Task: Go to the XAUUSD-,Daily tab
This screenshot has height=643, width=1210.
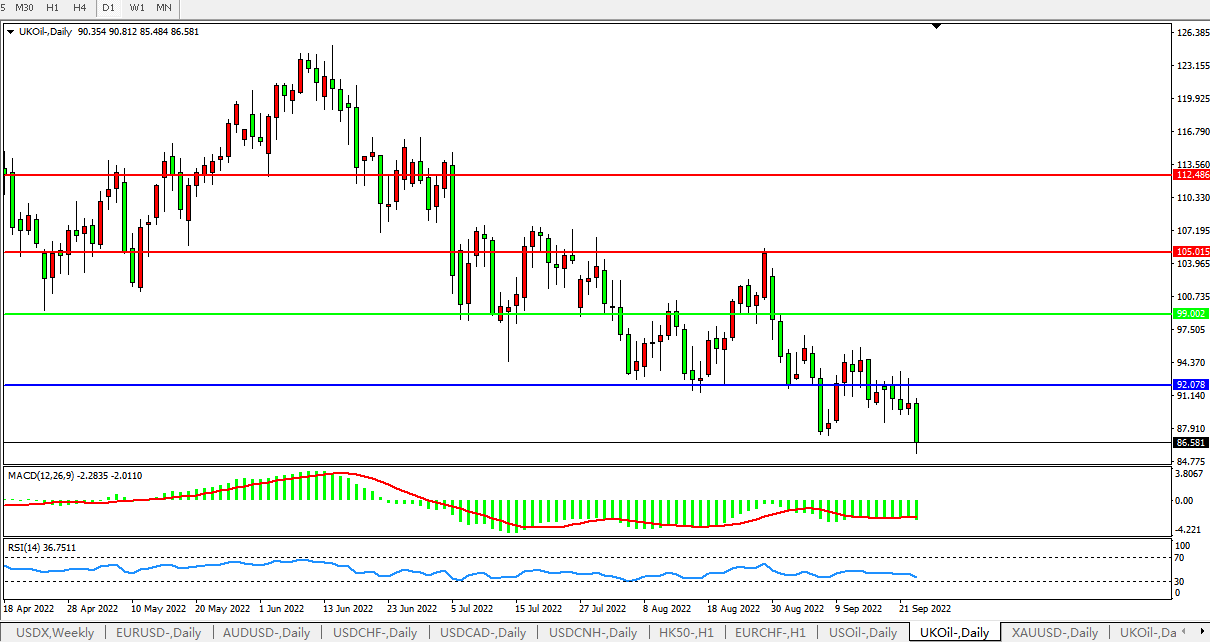Action: (x=1054, y=632)
